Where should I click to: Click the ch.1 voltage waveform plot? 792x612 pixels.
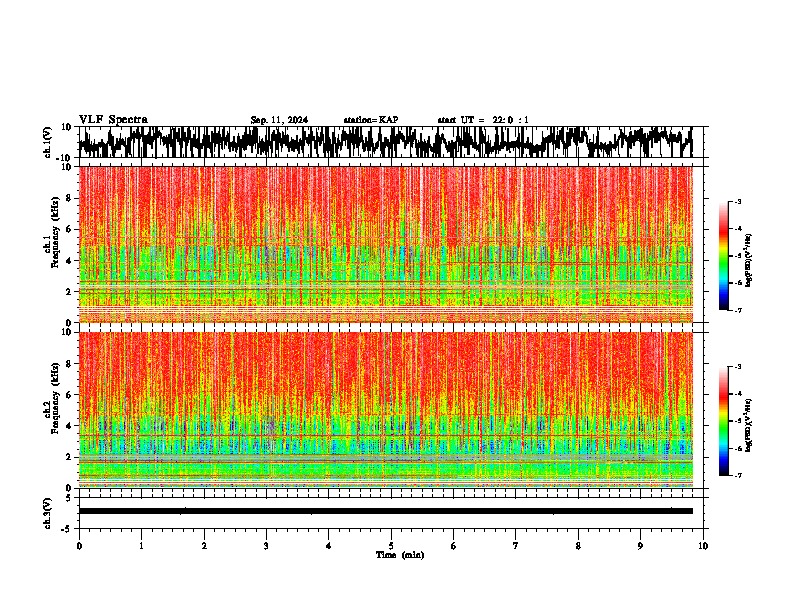point(385,142)
